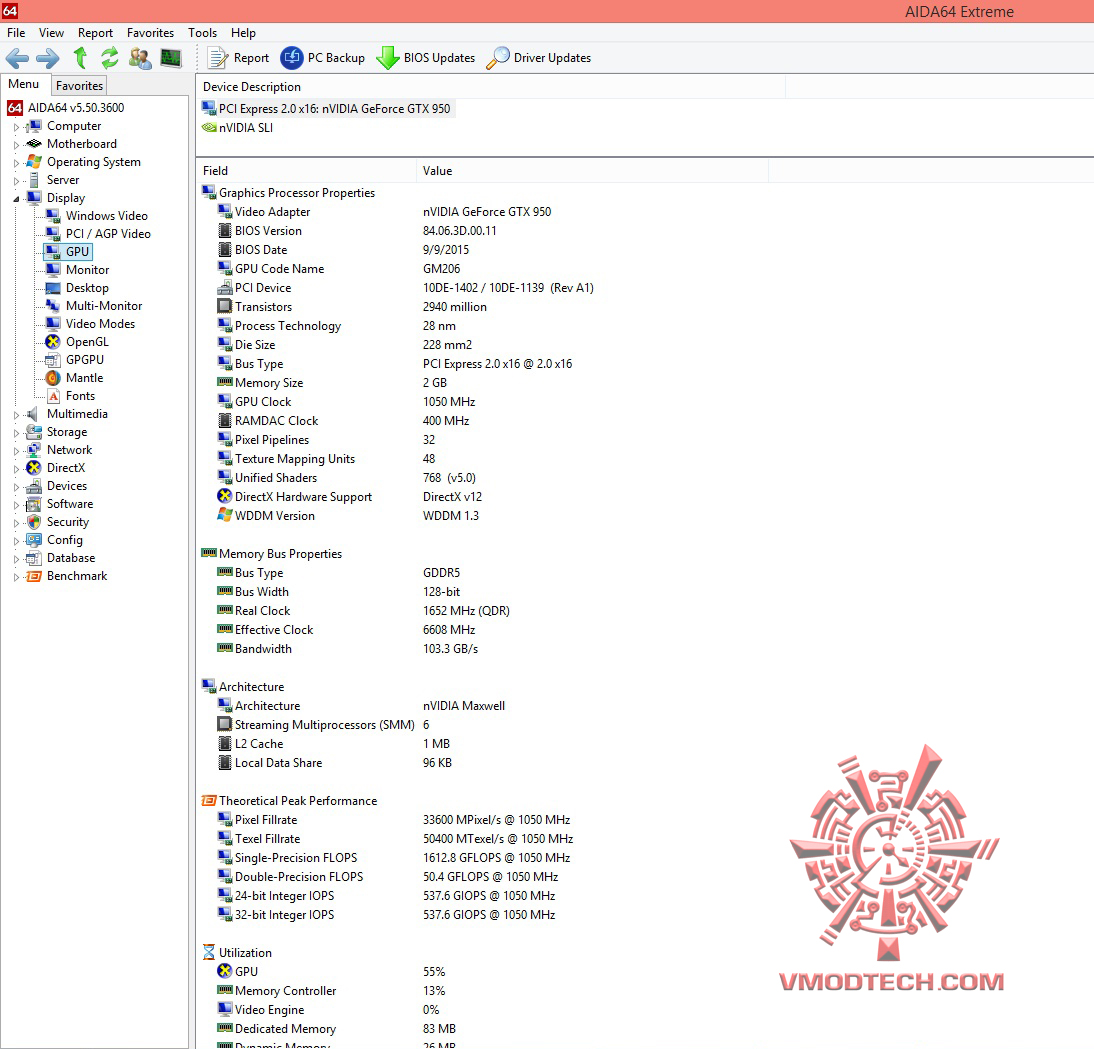This screenshot has height=1049, width=1094.
Task: Click the WDDM Version Windows icon
Action: click(225, 515)
